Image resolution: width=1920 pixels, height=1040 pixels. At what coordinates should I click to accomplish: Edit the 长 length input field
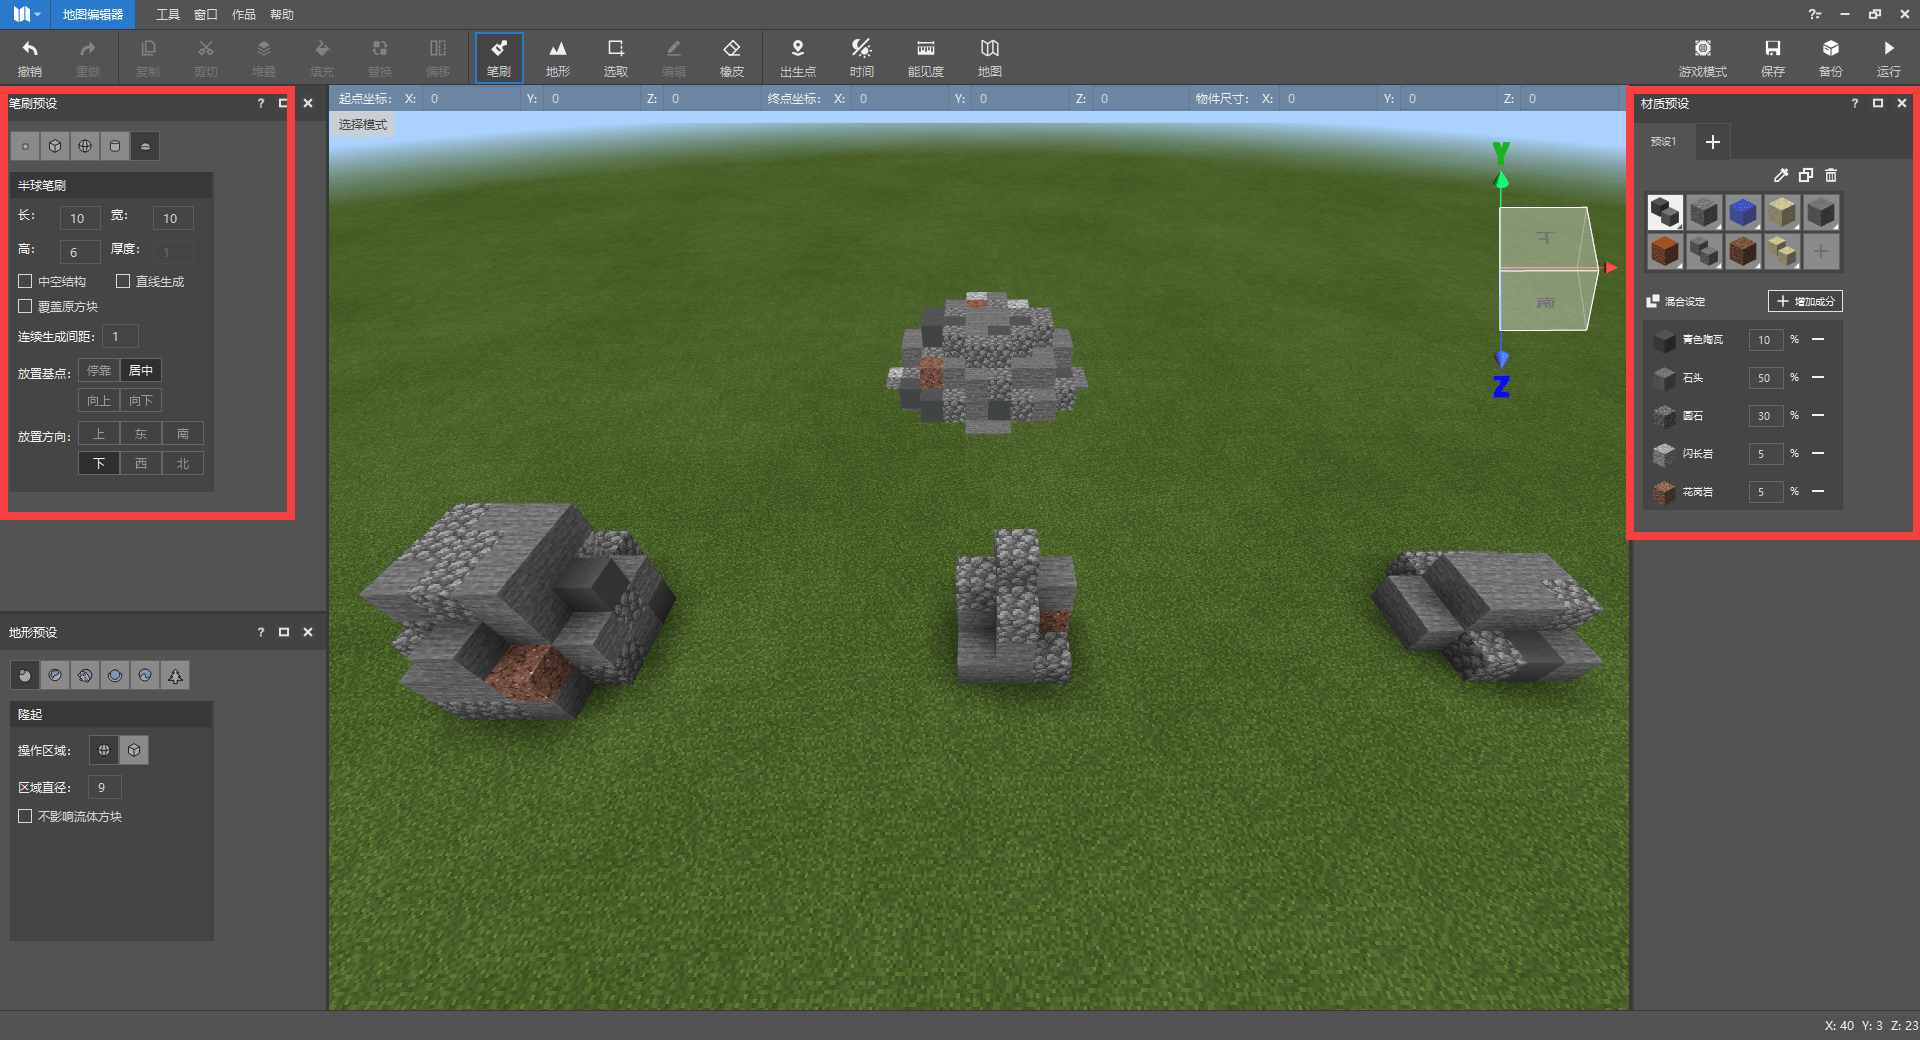80,218
